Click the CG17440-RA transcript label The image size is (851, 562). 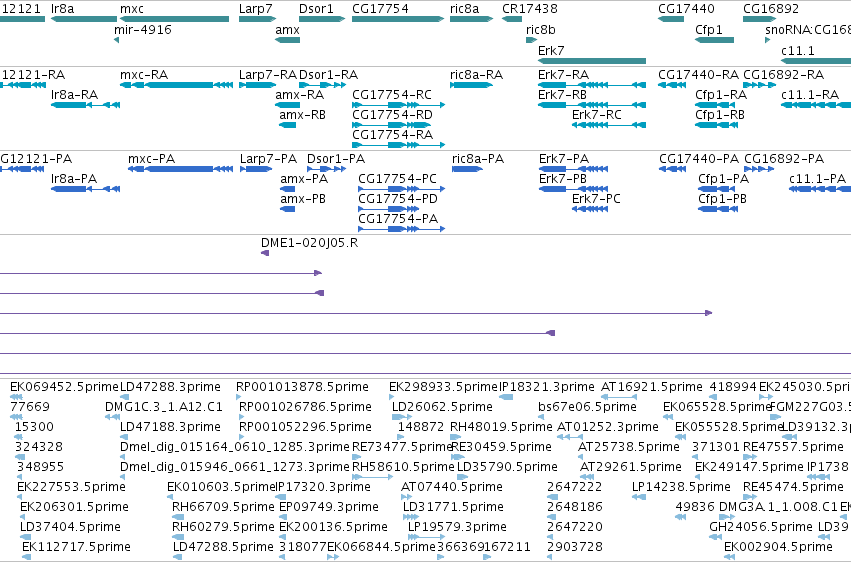click(698, 74)
